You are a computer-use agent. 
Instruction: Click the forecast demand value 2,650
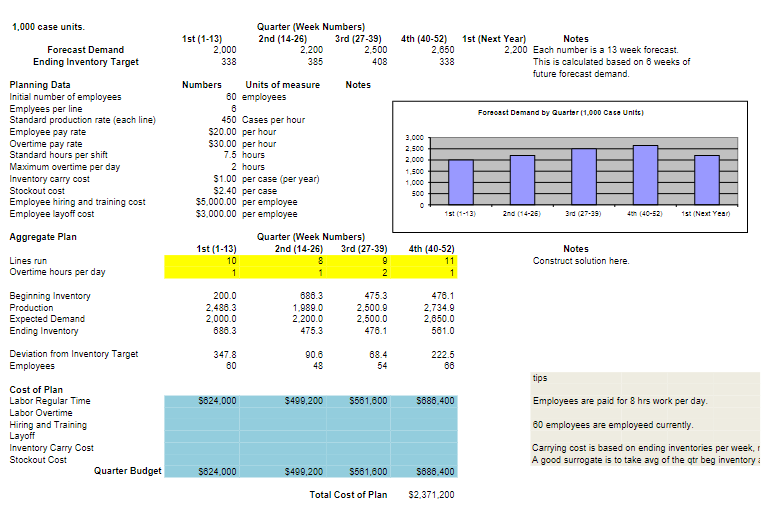(443, 50)
